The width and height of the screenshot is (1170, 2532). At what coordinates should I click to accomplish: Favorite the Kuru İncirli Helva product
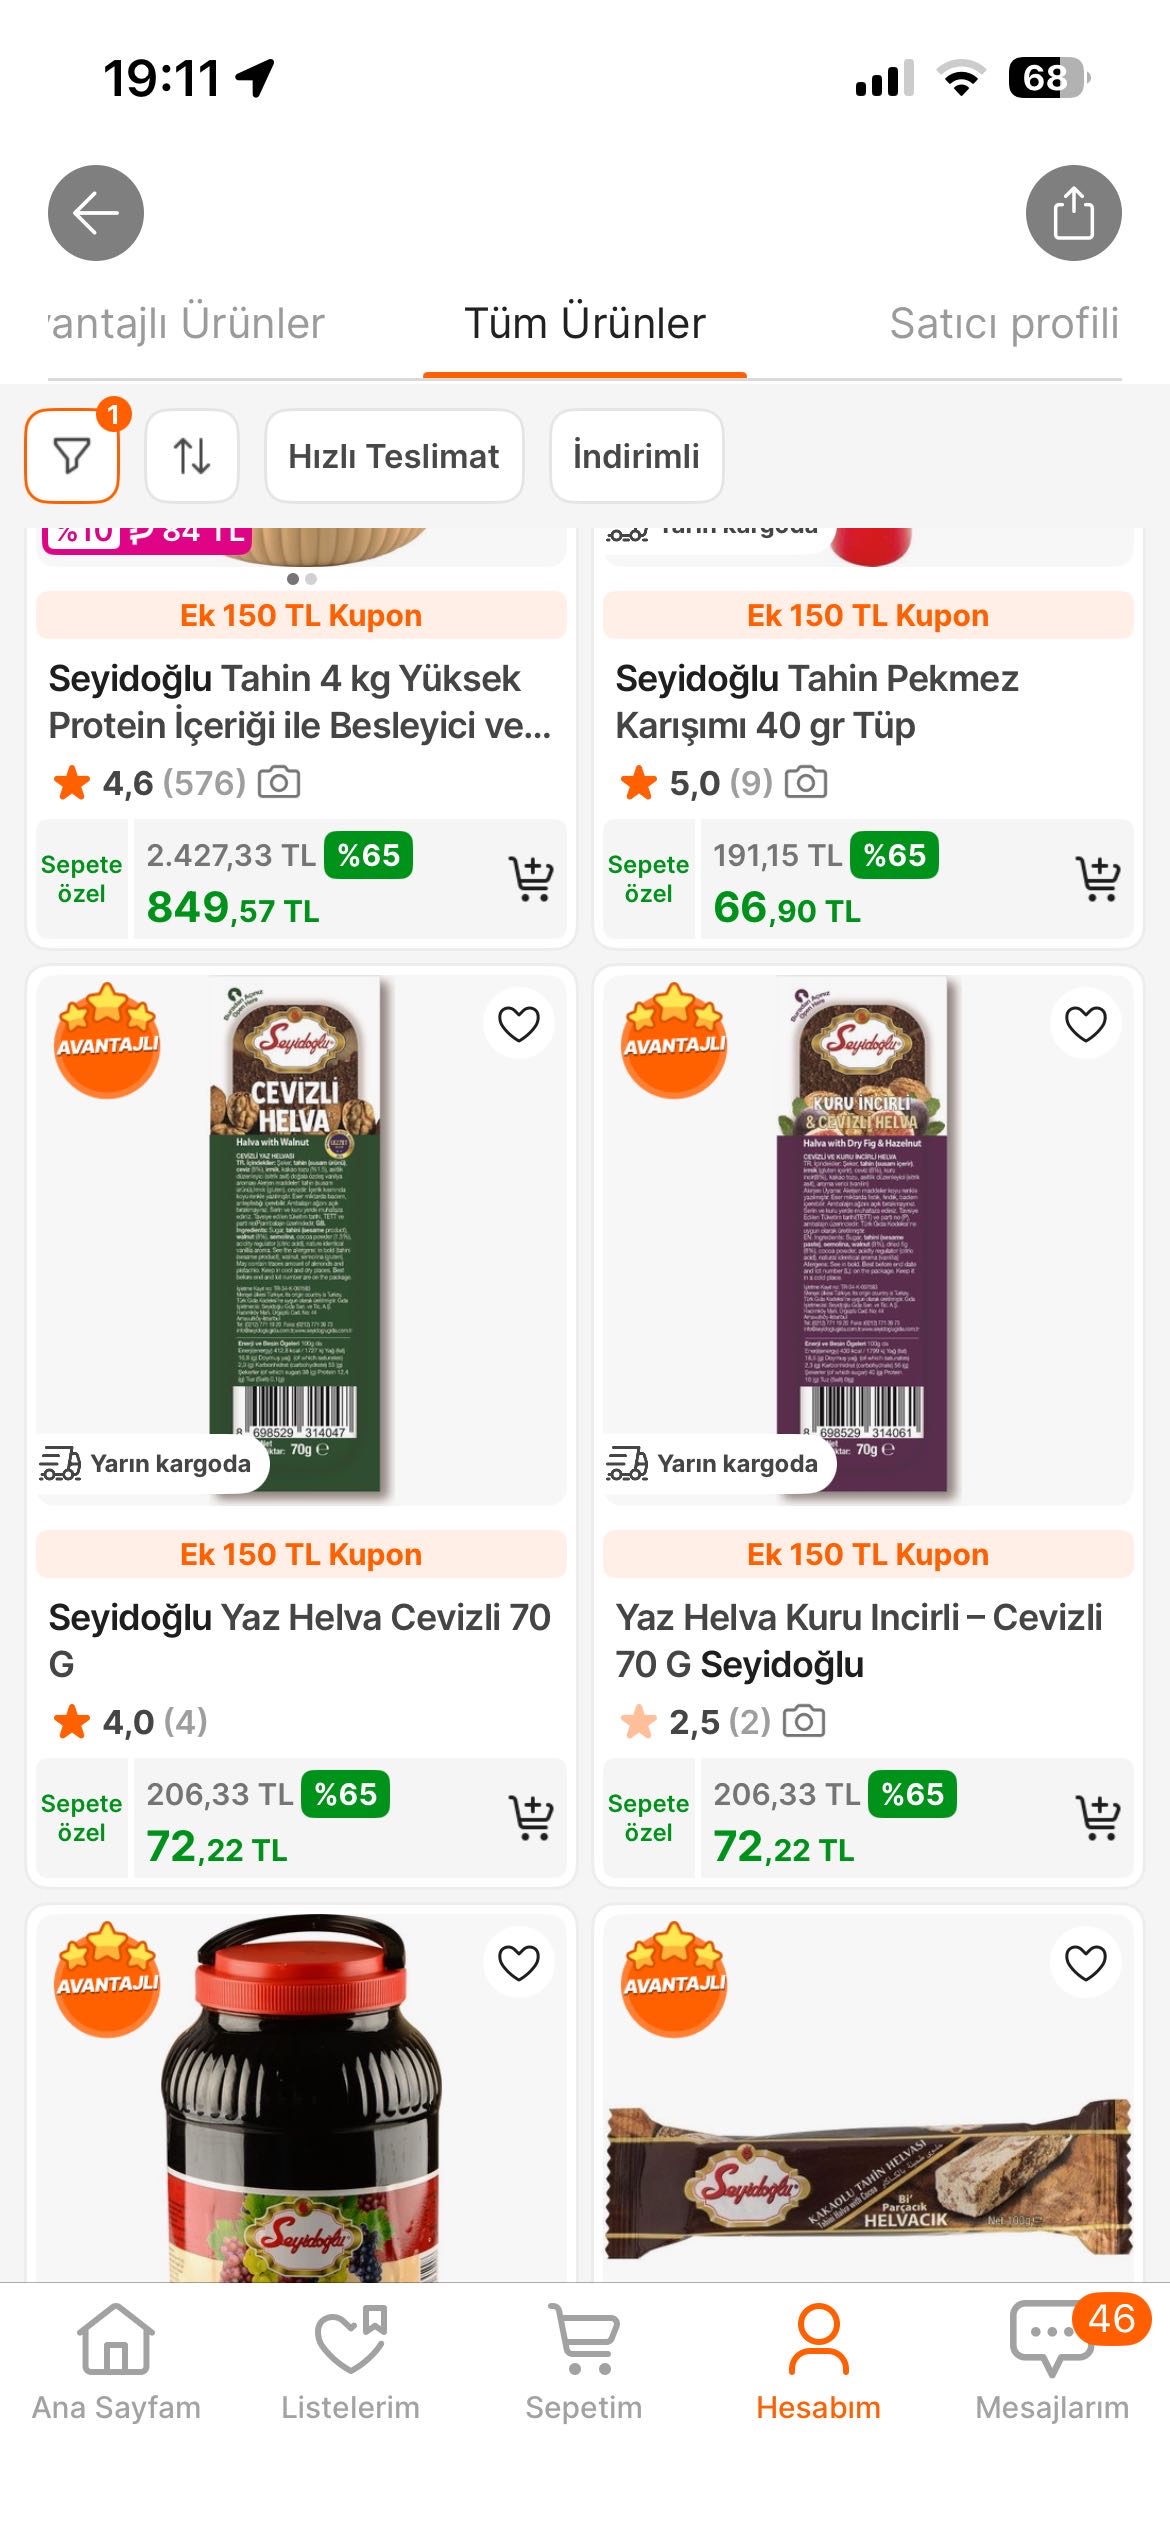tap(1085, 1023)
